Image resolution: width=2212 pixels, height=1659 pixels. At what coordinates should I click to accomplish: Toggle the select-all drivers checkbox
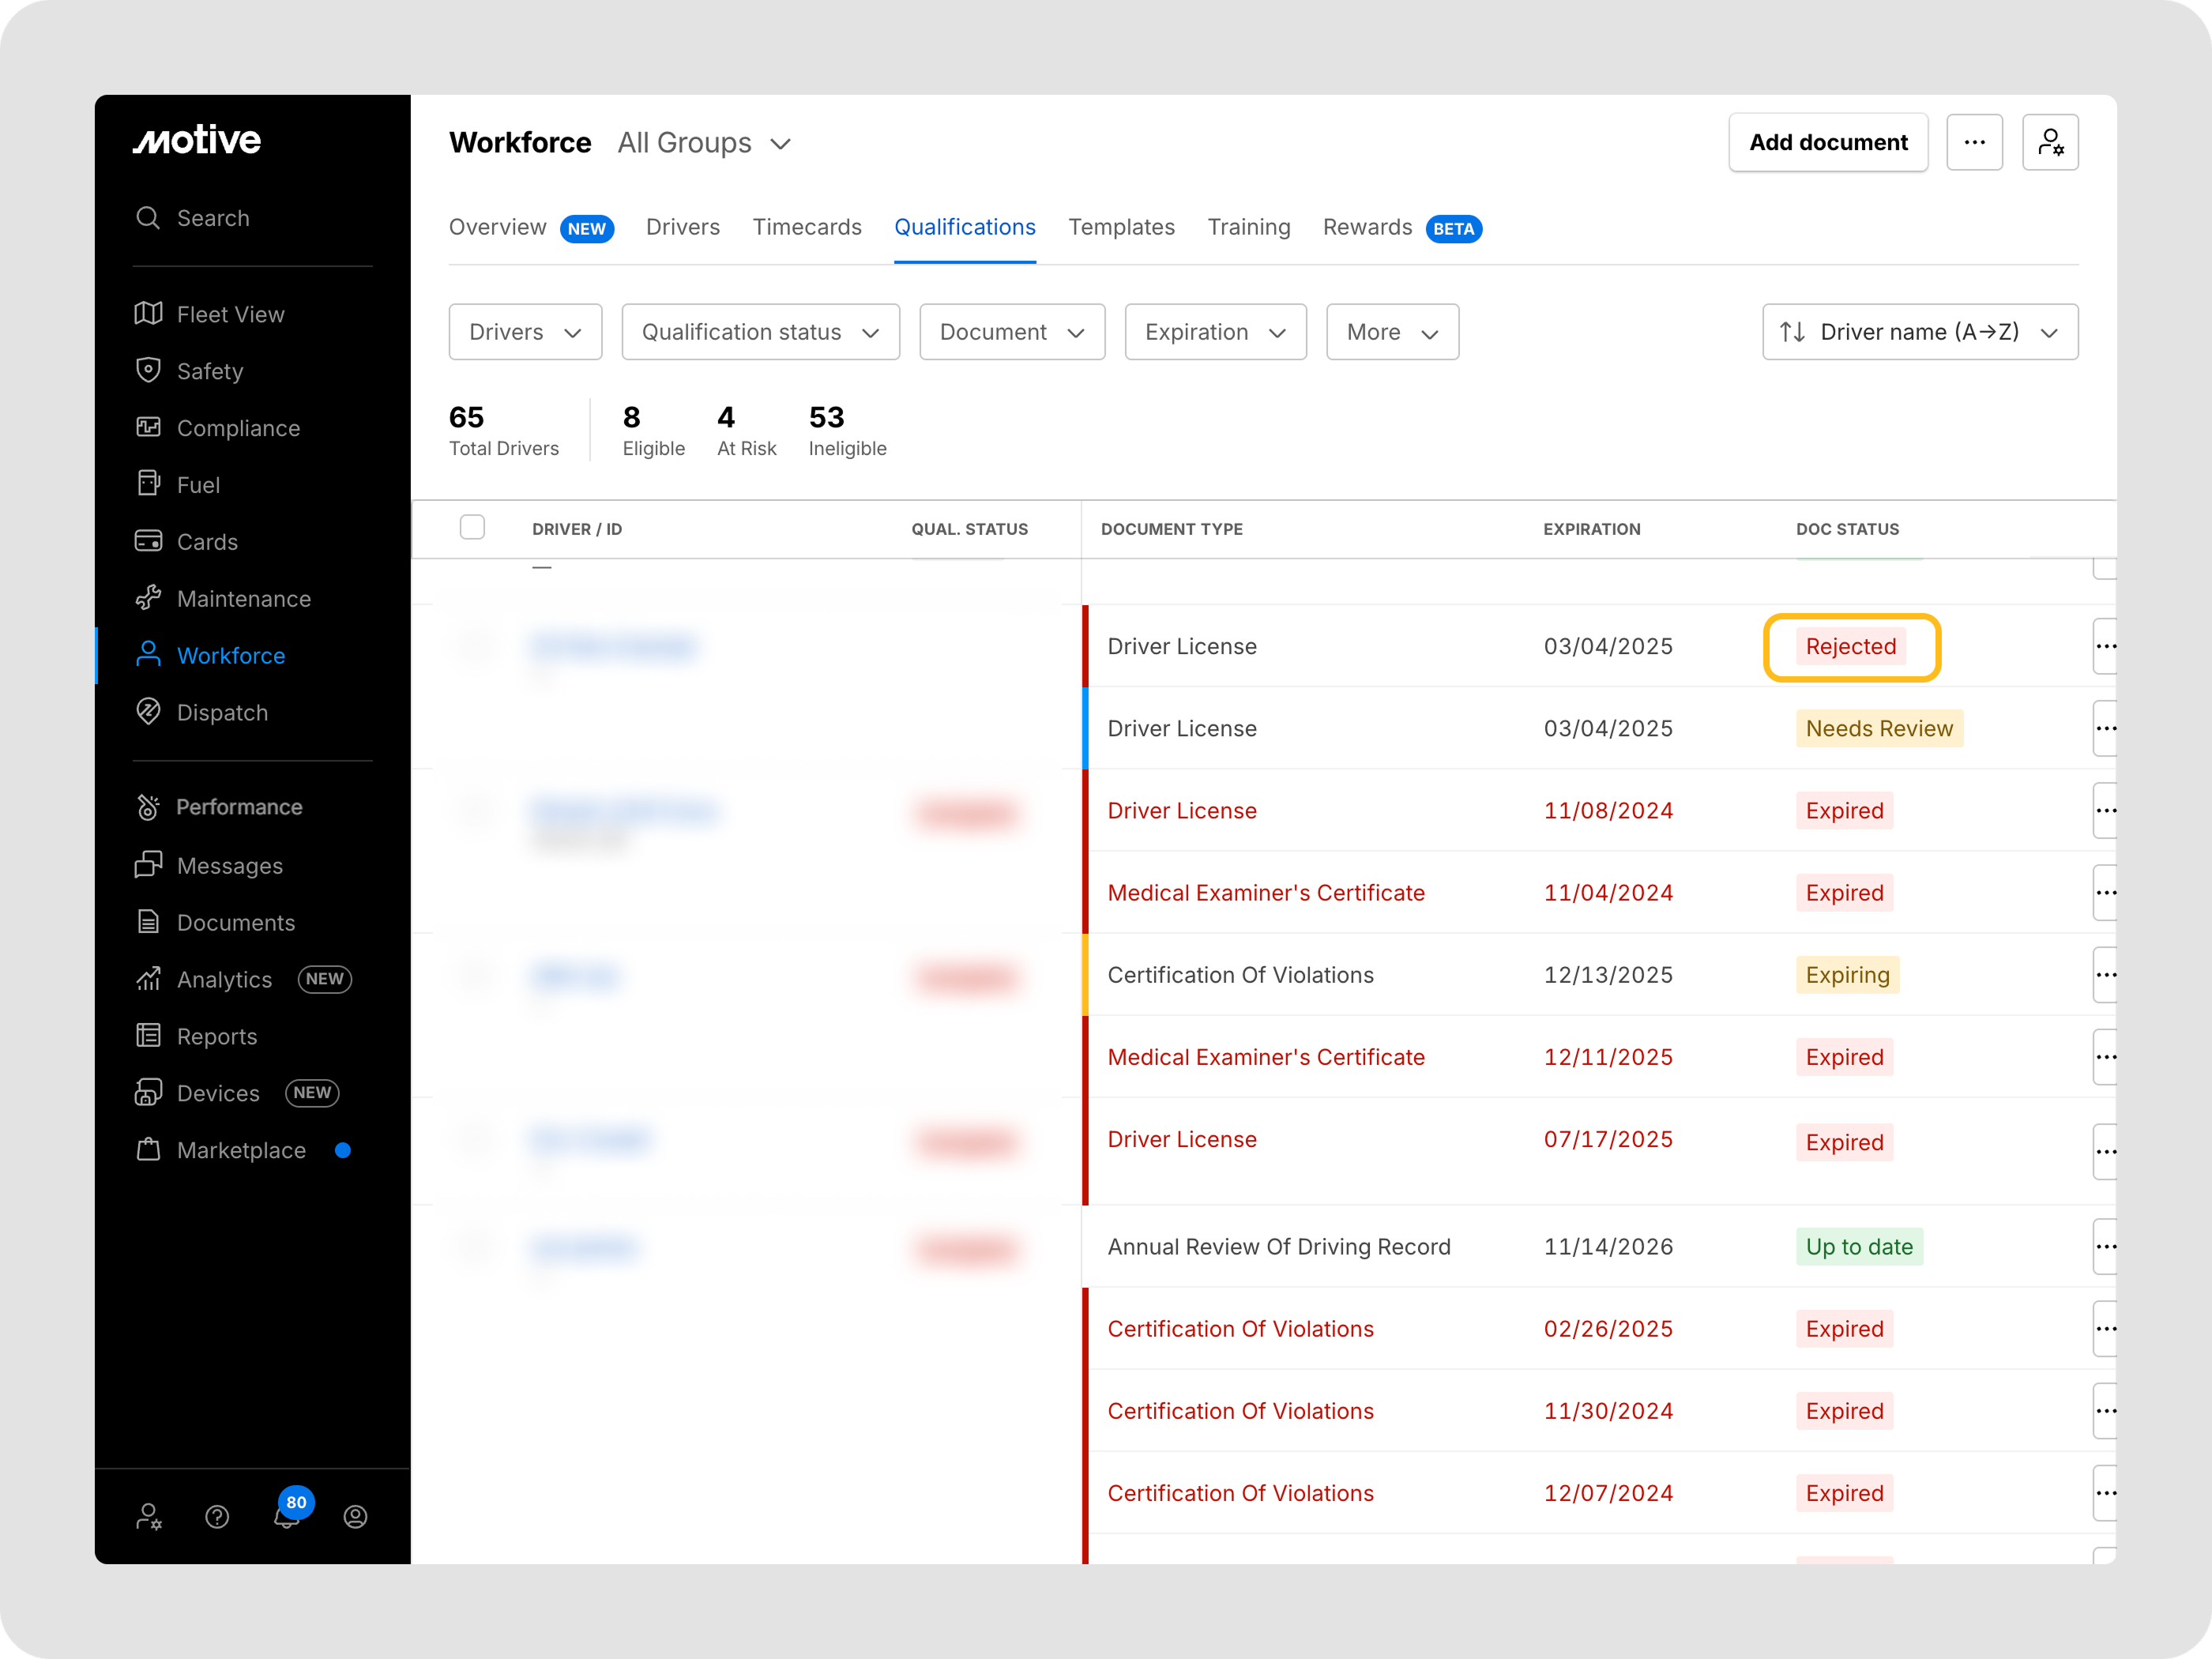472,527
